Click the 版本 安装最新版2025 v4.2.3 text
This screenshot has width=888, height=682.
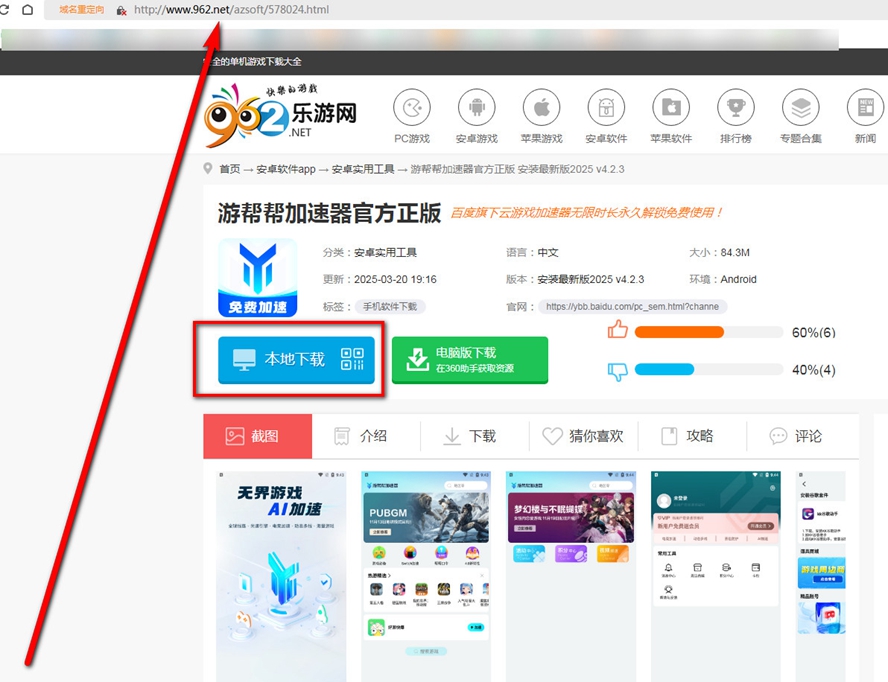tap(575, 279)
